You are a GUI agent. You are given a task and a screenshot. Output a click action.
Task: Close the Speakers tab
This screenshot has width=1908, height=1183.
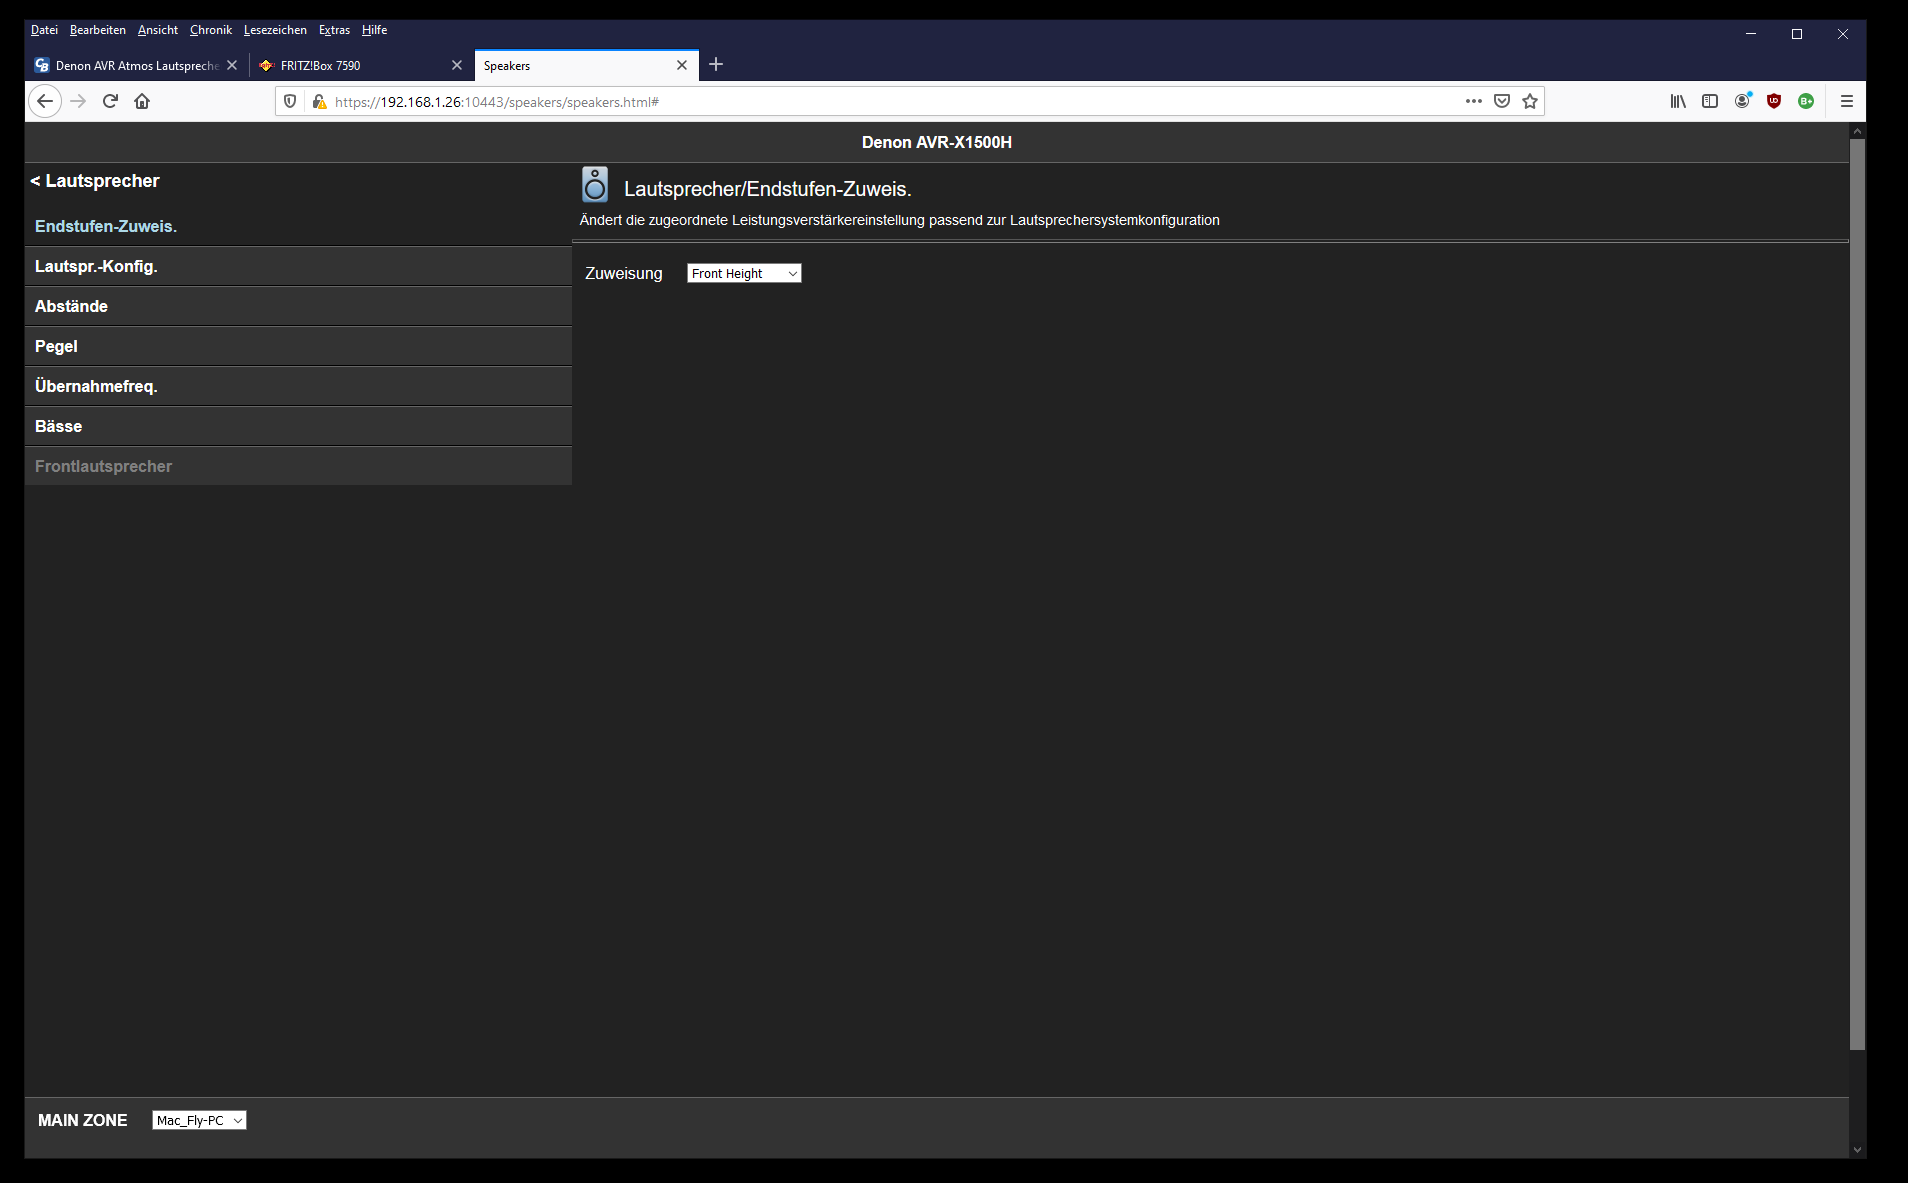682,65
